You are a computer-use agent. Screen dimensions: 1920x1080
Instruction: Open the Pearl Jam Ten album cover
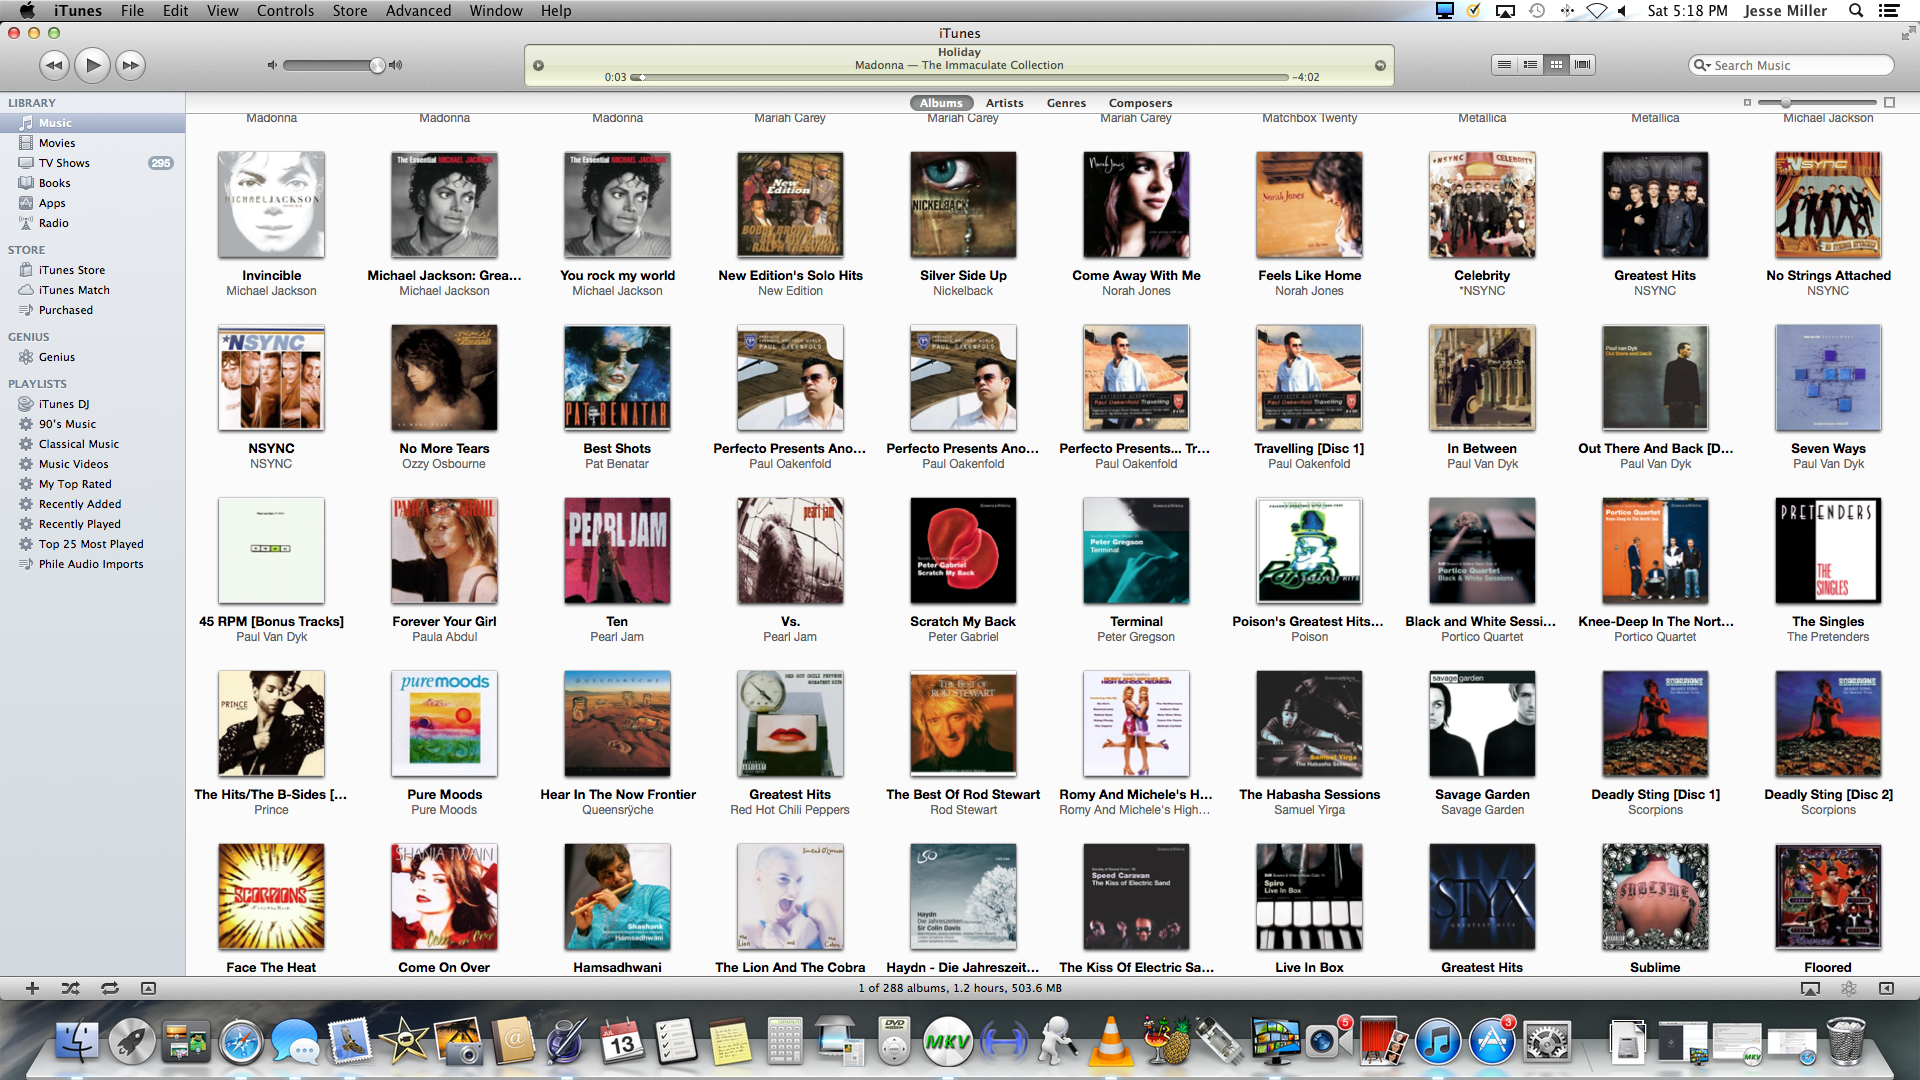[617, 551]
